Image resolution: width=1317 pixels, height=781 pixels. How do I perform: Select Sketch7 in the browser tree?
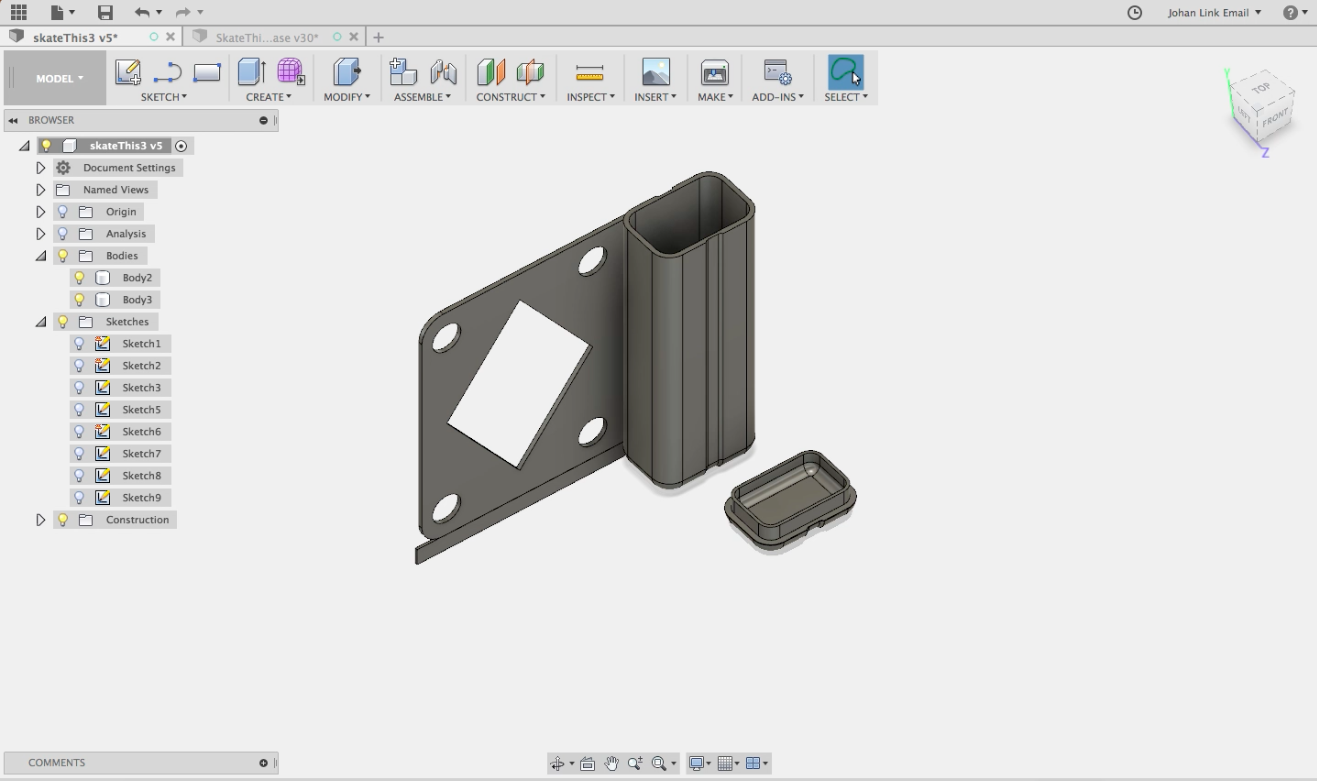click(142, 454)
